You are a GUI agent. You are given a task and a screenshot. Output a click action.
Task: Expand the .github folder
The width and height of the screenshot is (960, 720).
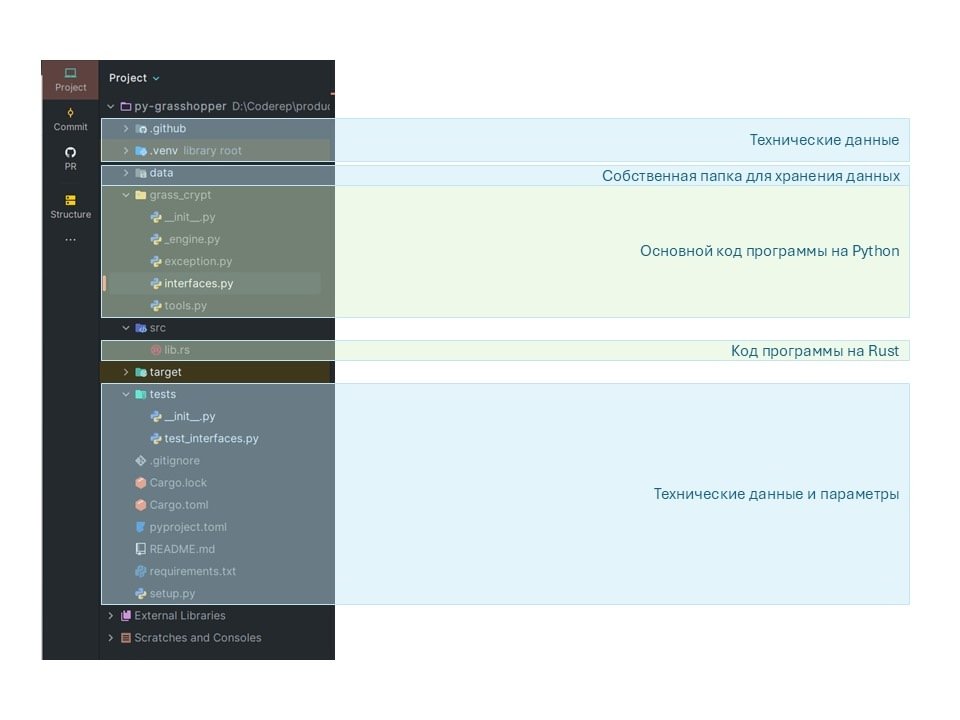(x=126, y=129)
